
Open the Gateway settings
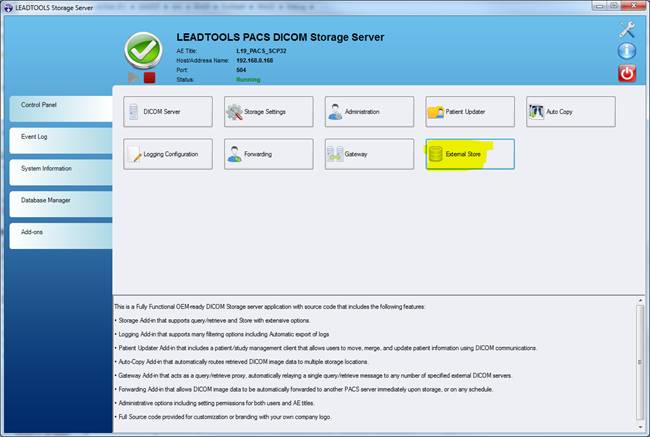tap(369, 154)
